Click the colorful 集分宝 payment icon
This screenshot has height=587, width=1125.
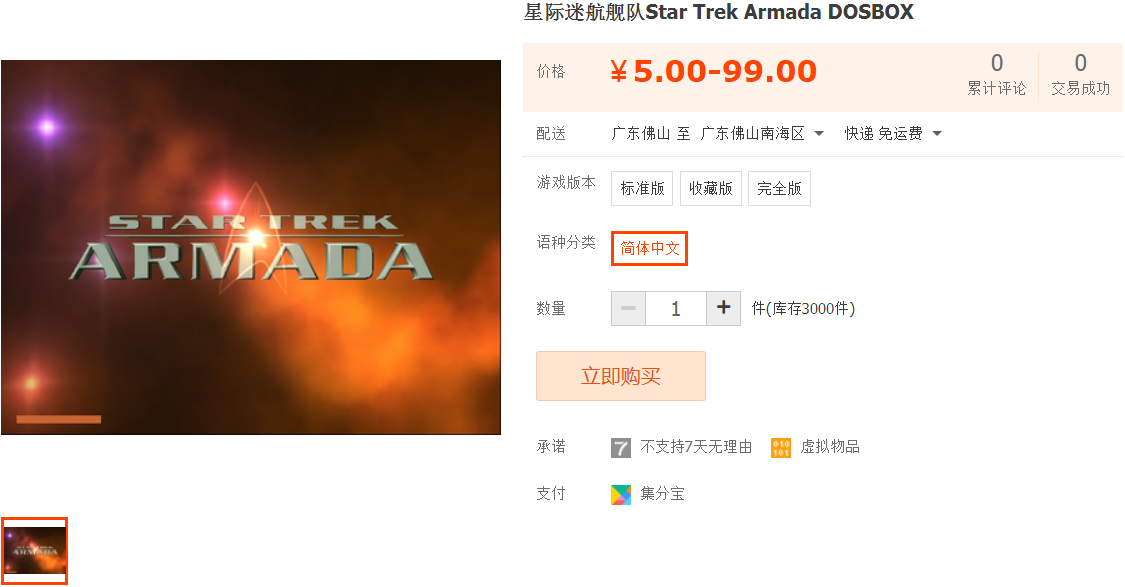click(621, 494)
